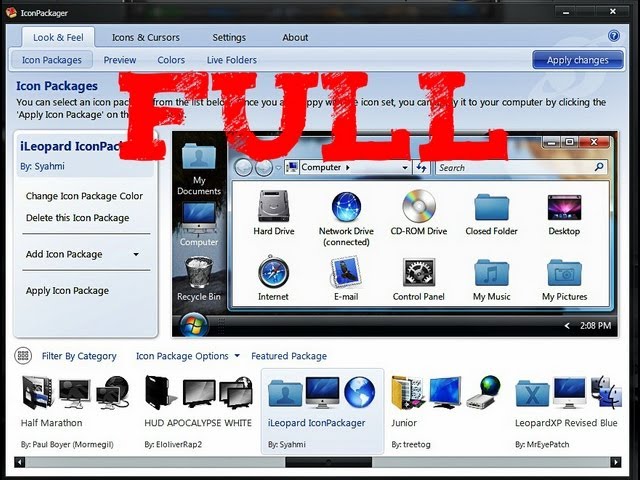
Task: Click the recent pages arrow beside nav buttons
Action: point(278,168)
